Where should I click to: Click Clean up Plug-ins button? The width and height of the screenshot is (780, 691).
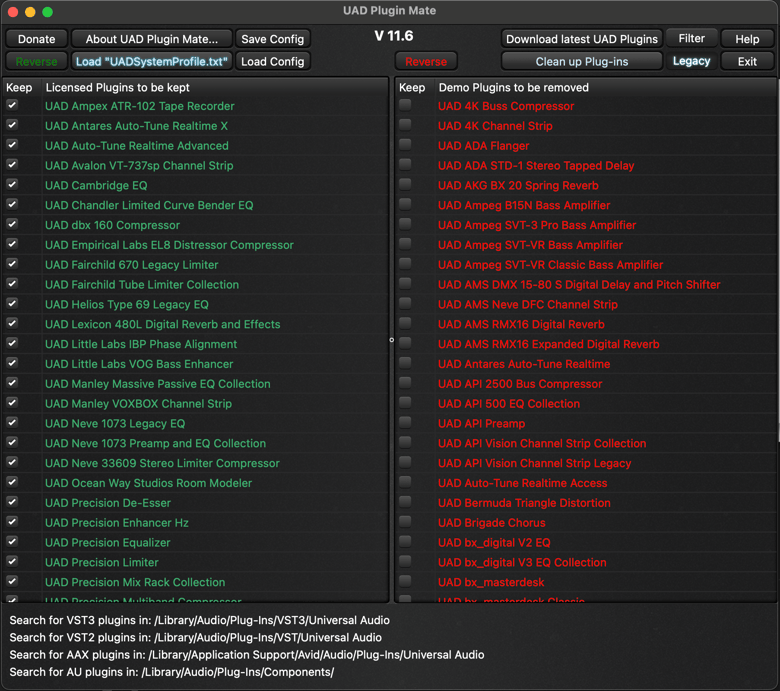coord(582,61)
